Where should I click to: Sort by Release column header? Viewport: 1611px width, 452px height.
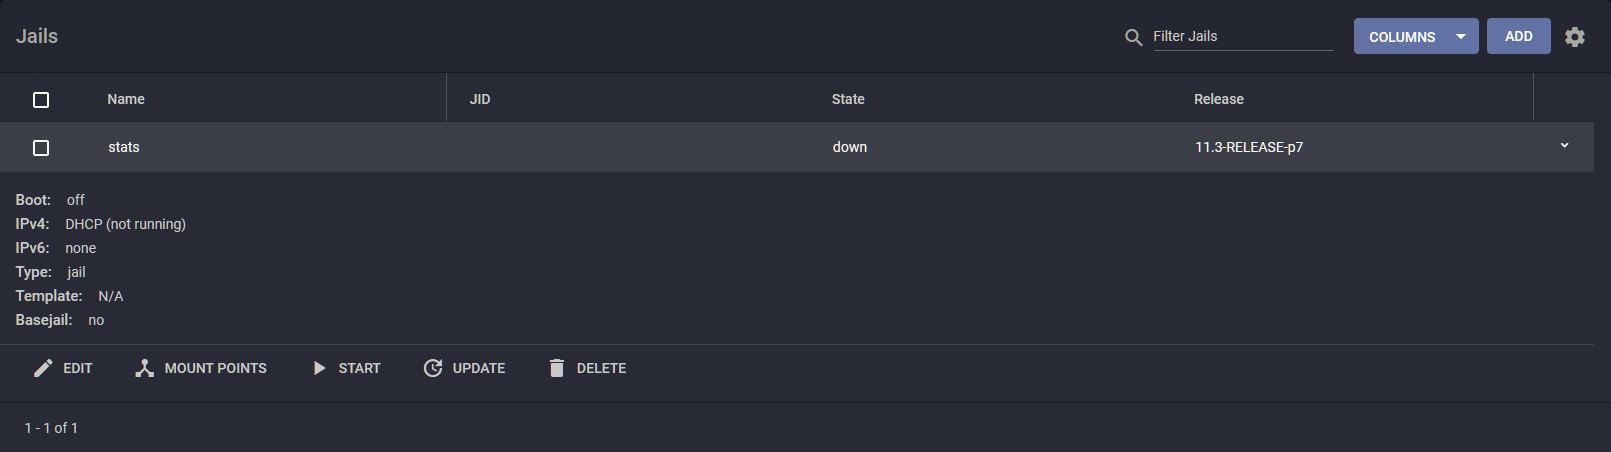click(1219, 99)
